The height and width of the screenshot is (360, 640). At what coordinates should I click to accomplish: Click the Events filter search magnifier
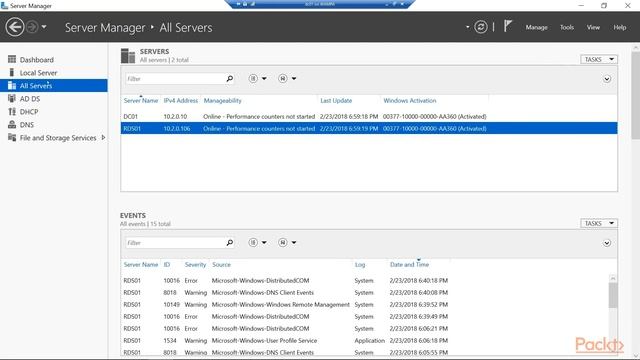point(230,243)
